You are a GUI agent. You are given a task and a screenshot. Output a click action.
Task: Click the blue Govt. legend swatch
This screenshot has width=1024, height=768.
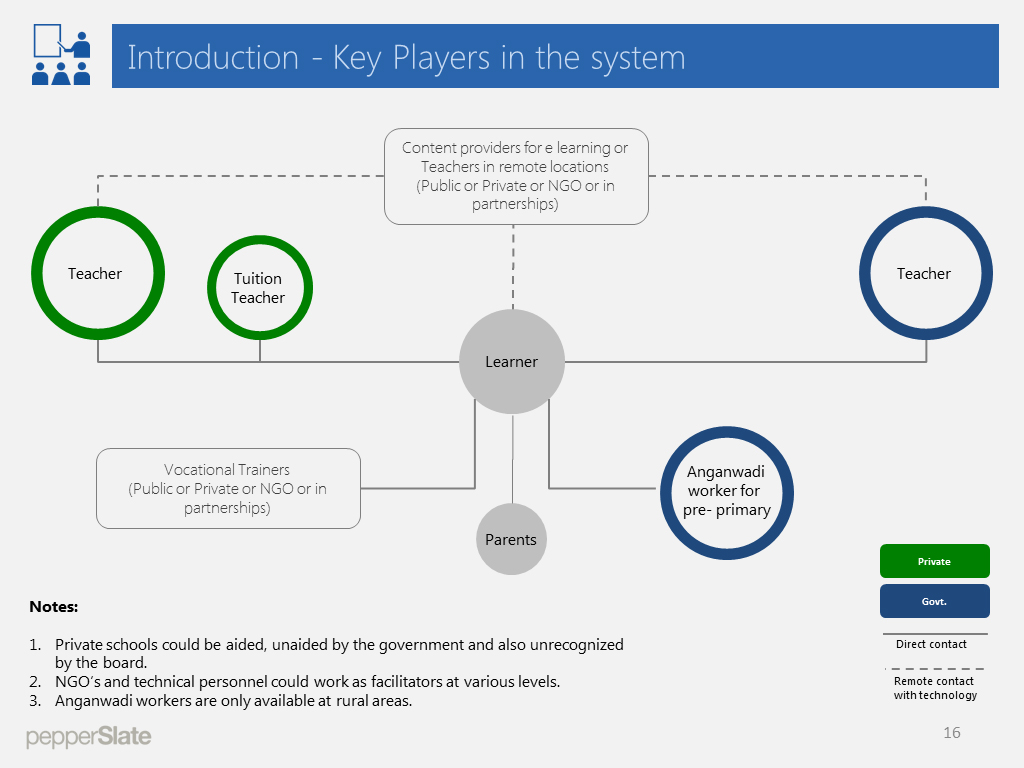(935, 601)
